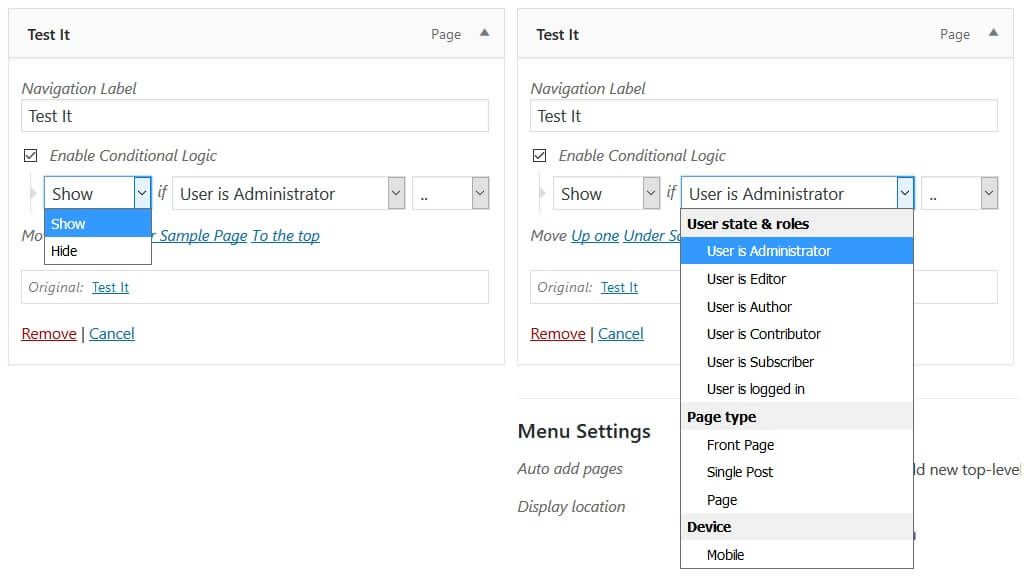The image size is (1036, 582).
Task: Open left User is Administrator dropdown
Action: pos(288,194)
